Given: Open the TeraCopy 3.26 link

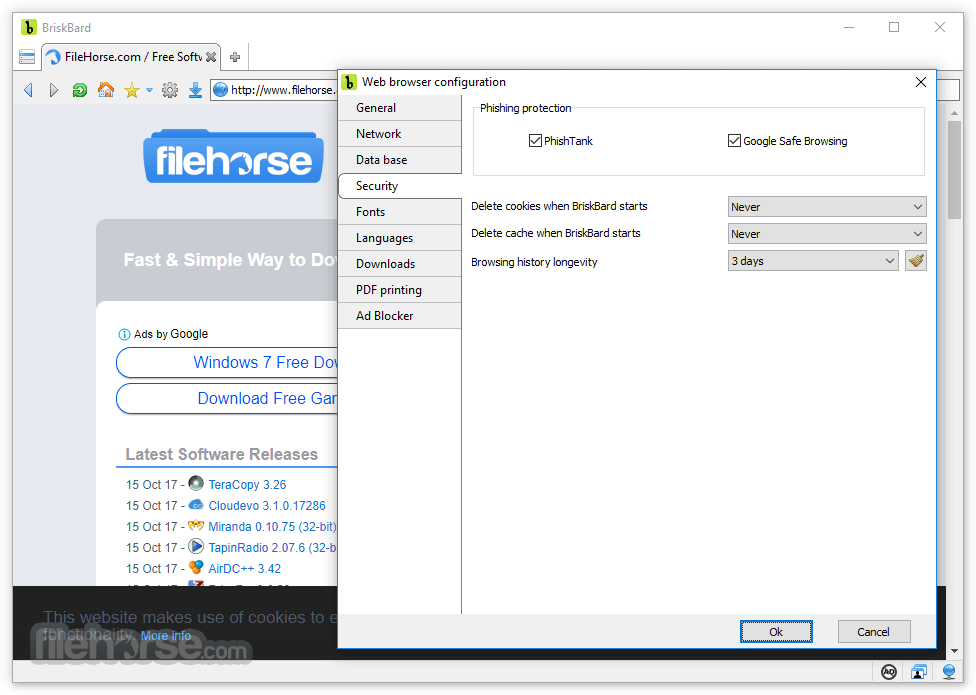Looking at the screenshot, I should pos(247,485).
